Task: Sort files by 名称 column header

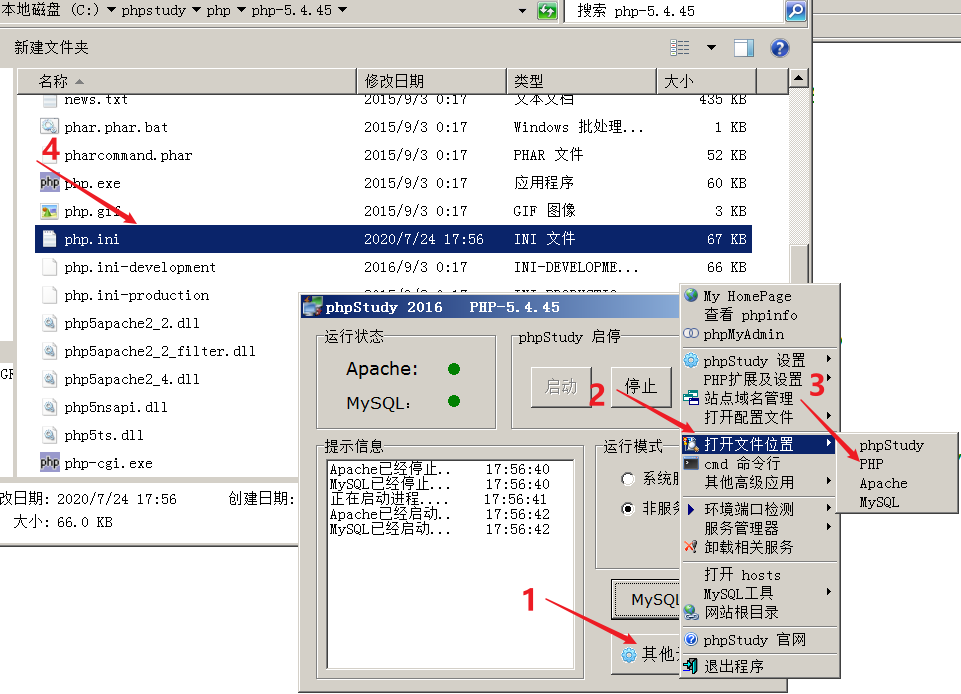Action: pyautogui.click(x=187, y=81)
